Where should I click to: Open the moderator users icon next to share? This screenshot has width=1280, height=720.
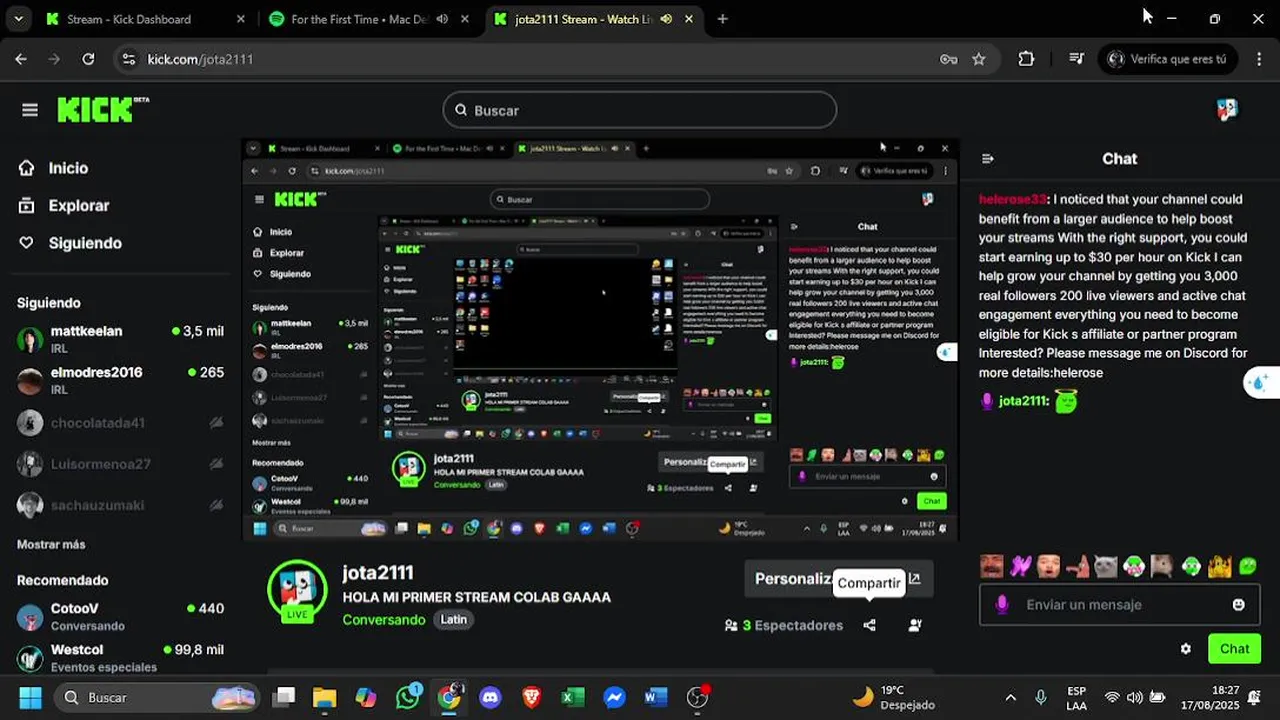pos(915,625)
